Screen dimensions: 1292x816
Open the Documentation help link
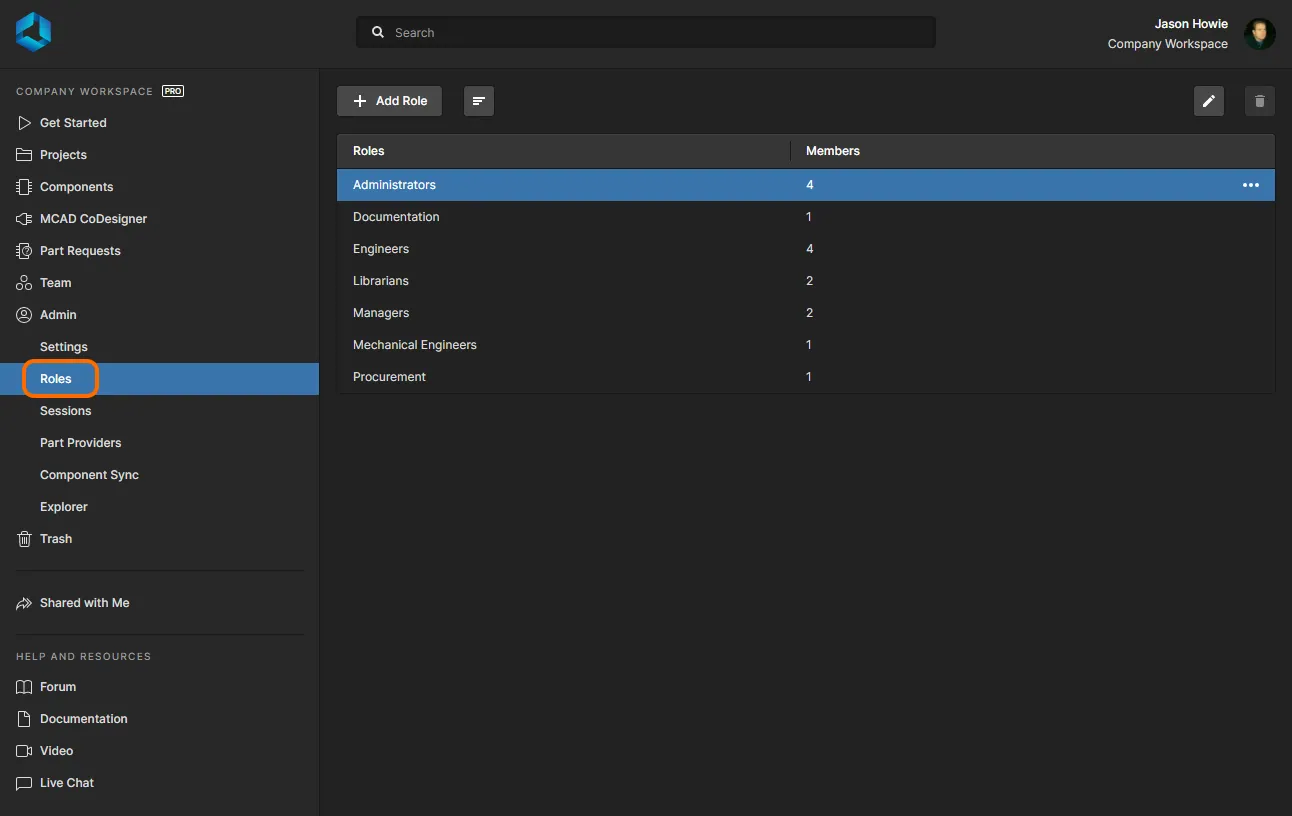[x=83, y=719]
